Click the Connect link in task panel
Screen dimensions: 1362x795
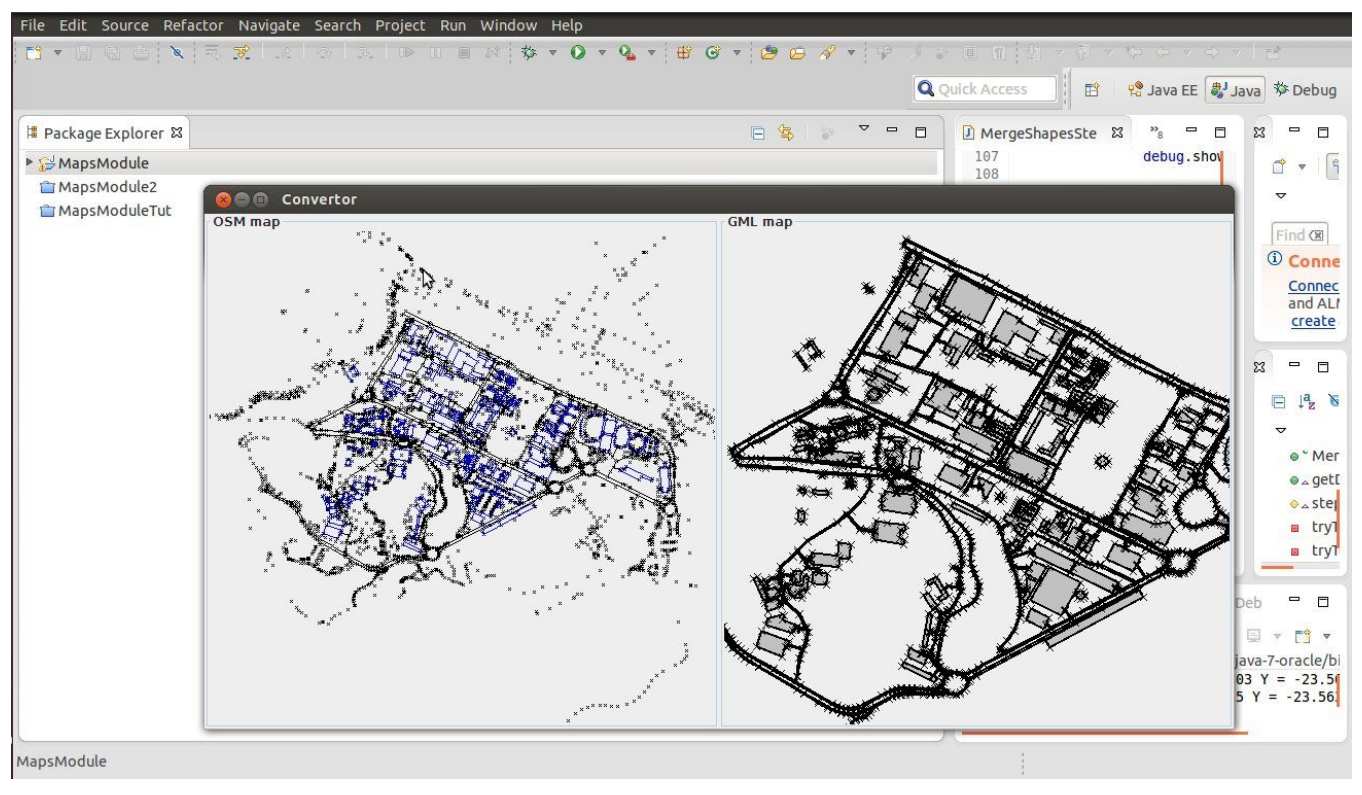pyautogui.click(x=1313, y=285)
